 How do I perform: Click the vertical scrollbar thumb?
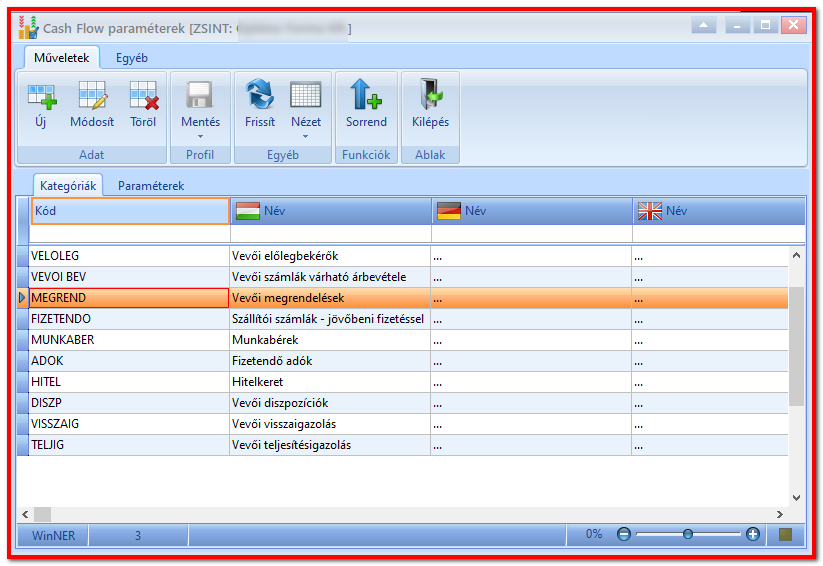click(796, 347)
